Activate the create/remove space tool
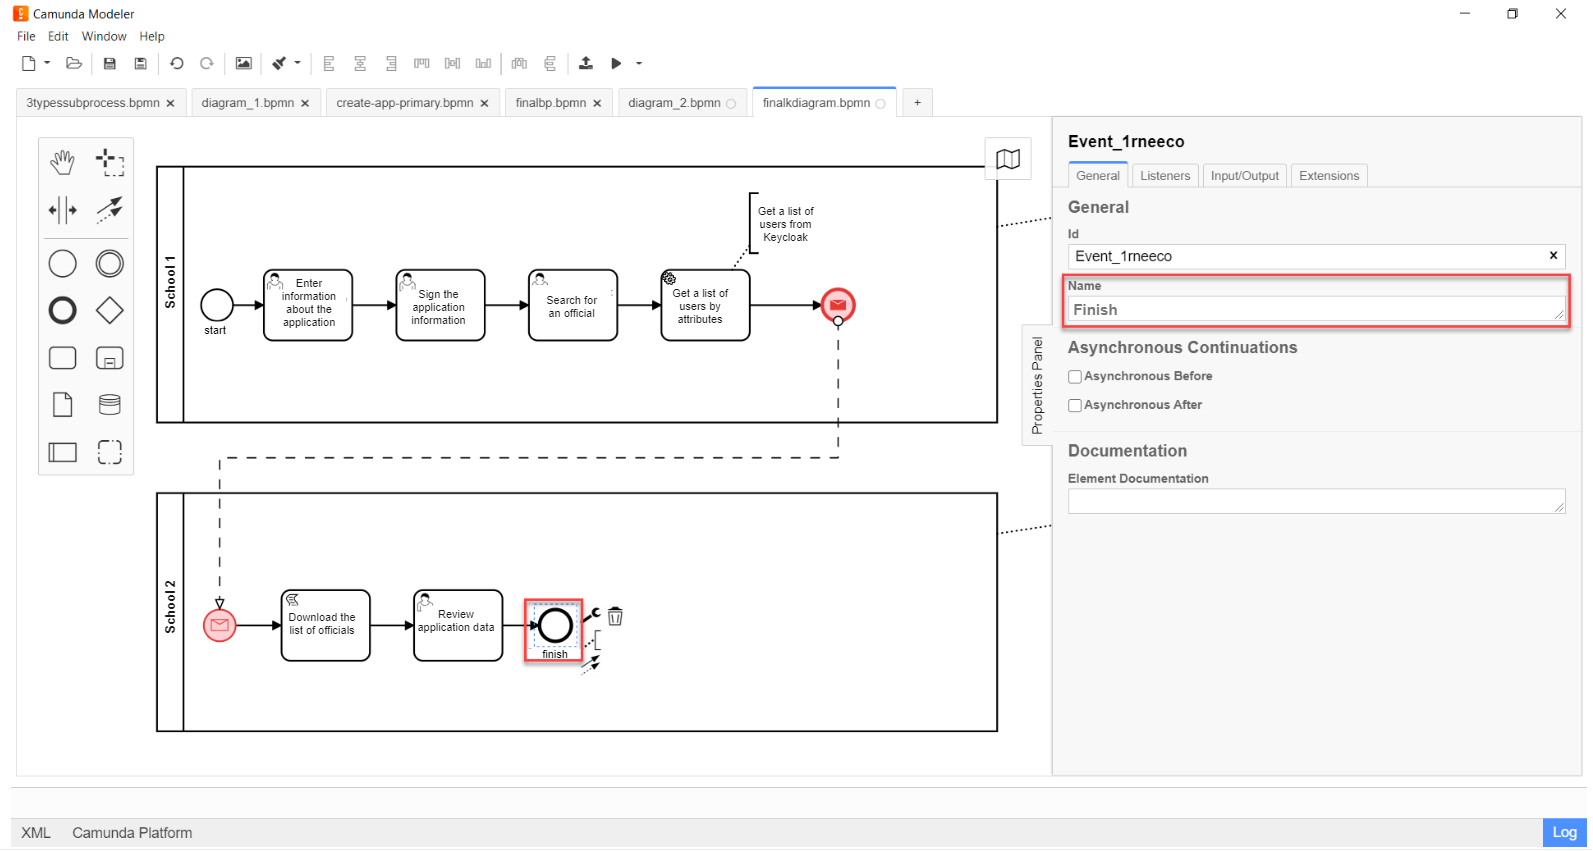 click(63, 210)
